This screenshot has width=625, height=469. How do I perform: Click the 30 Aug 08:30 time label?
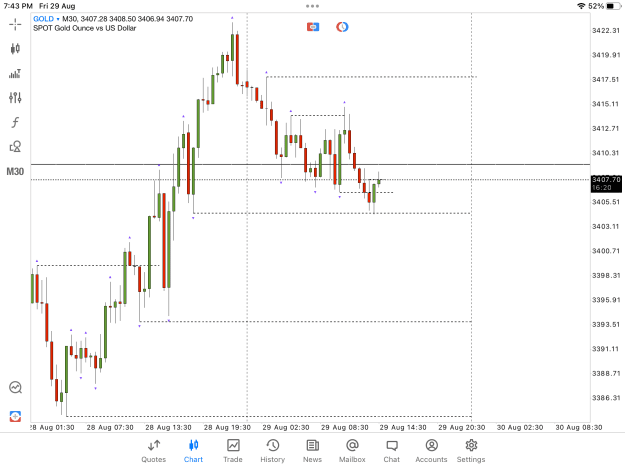click(x=578, y=427)
